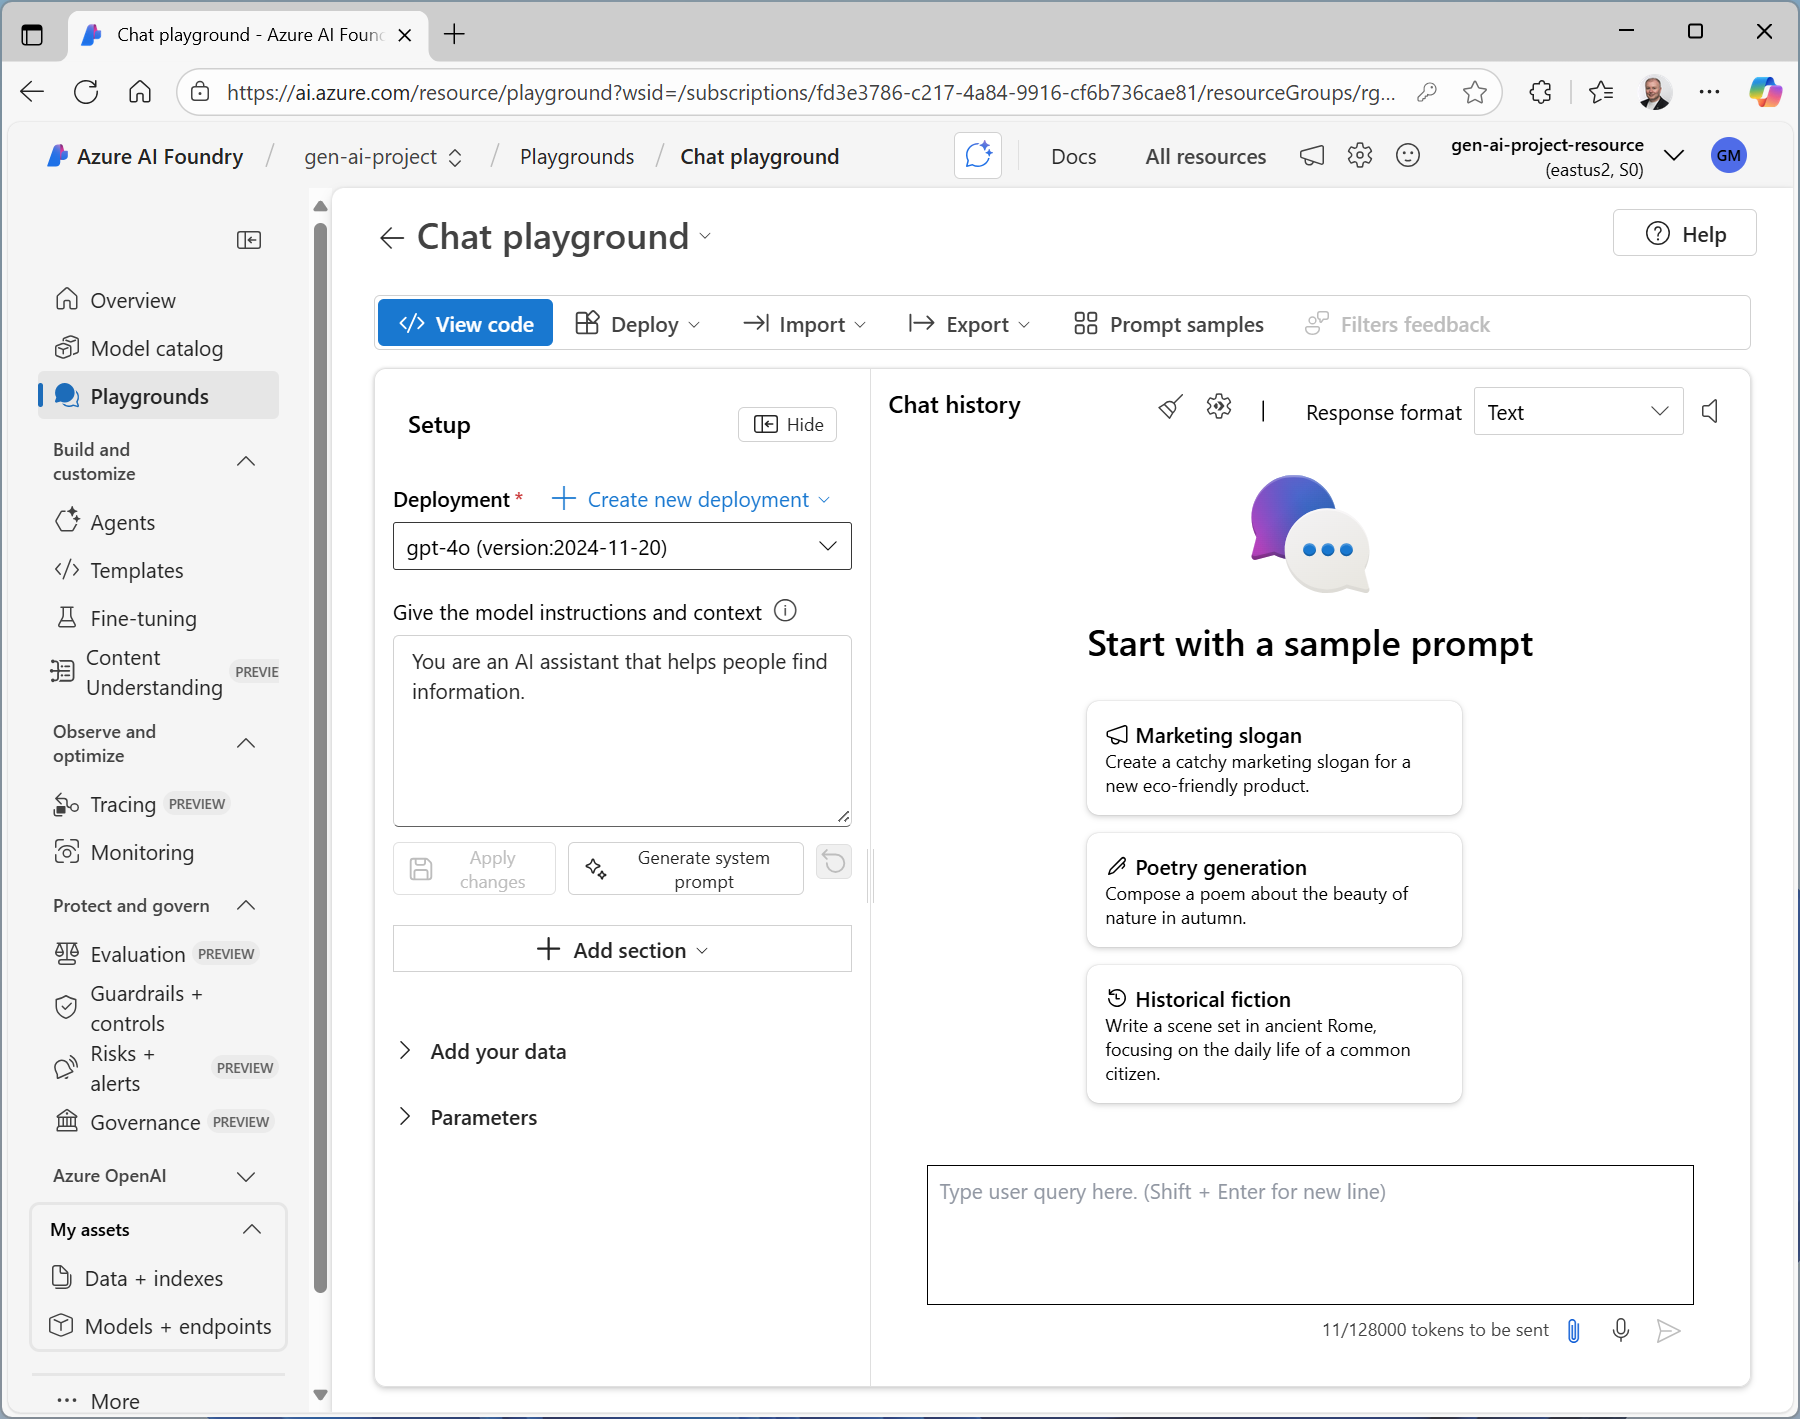Open the Response format dropdown

1578,412
